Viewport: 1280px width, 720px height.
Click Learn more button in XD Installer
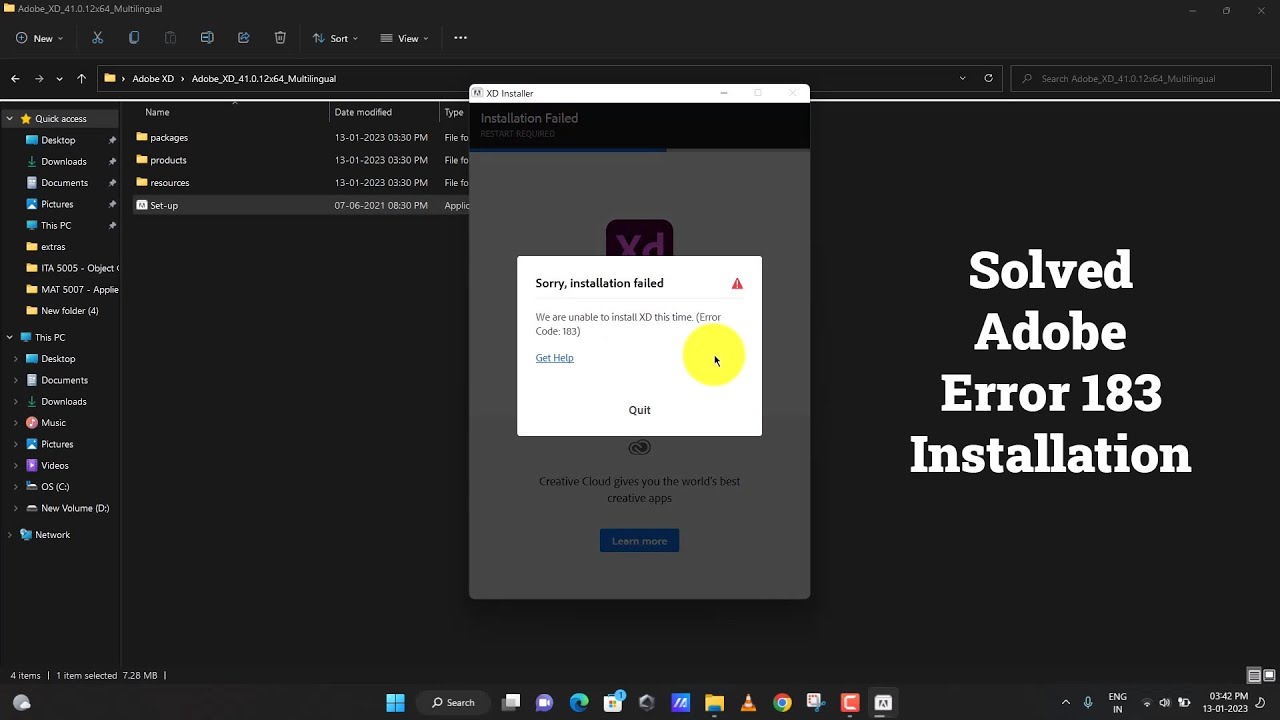tap(639, 541)
